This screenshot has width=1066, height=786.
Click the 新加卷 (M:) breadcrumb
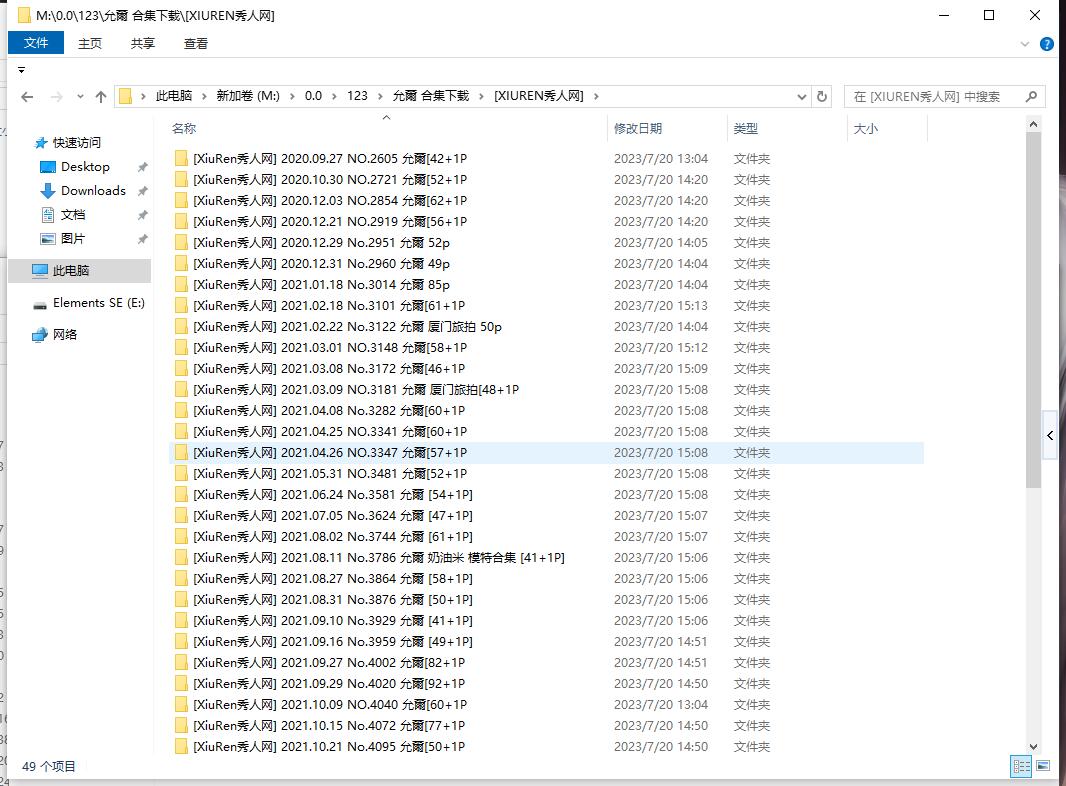click(x=248, y=96)
